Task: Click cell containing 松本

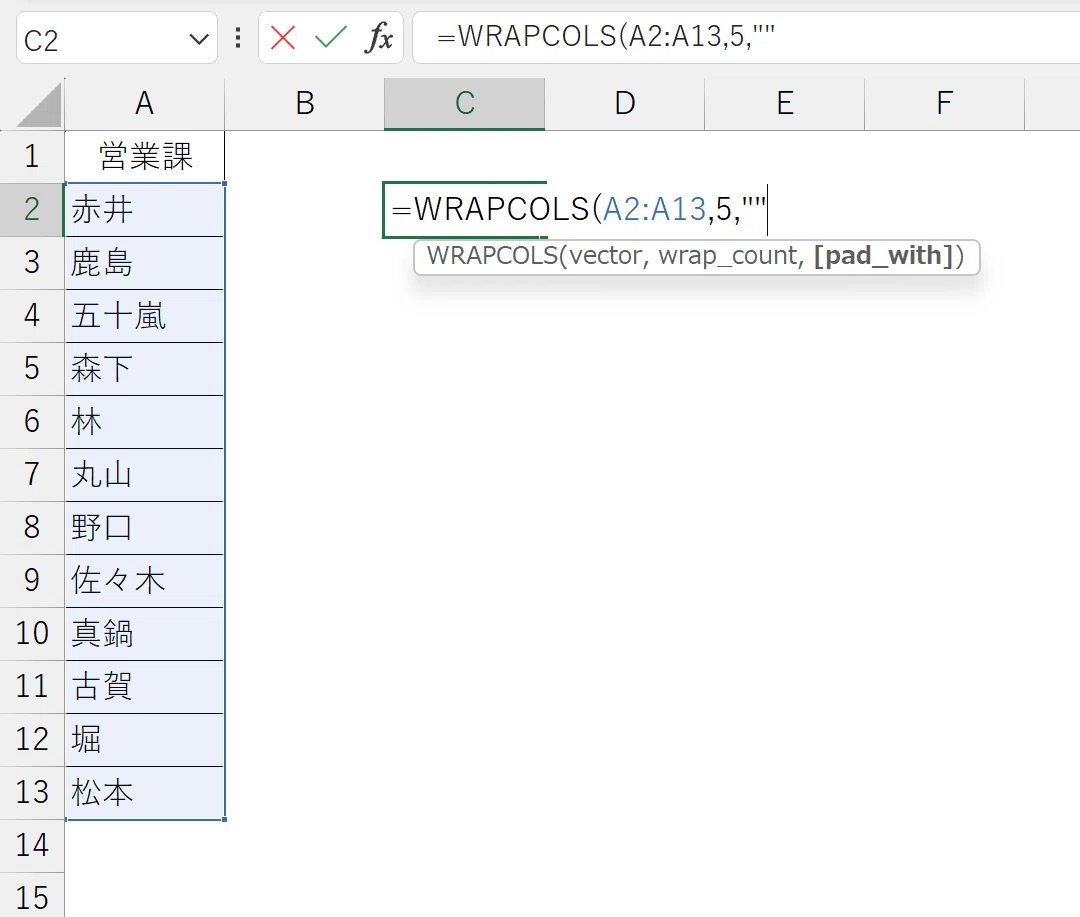Action: pyautogui.click(x=145, y=793)
